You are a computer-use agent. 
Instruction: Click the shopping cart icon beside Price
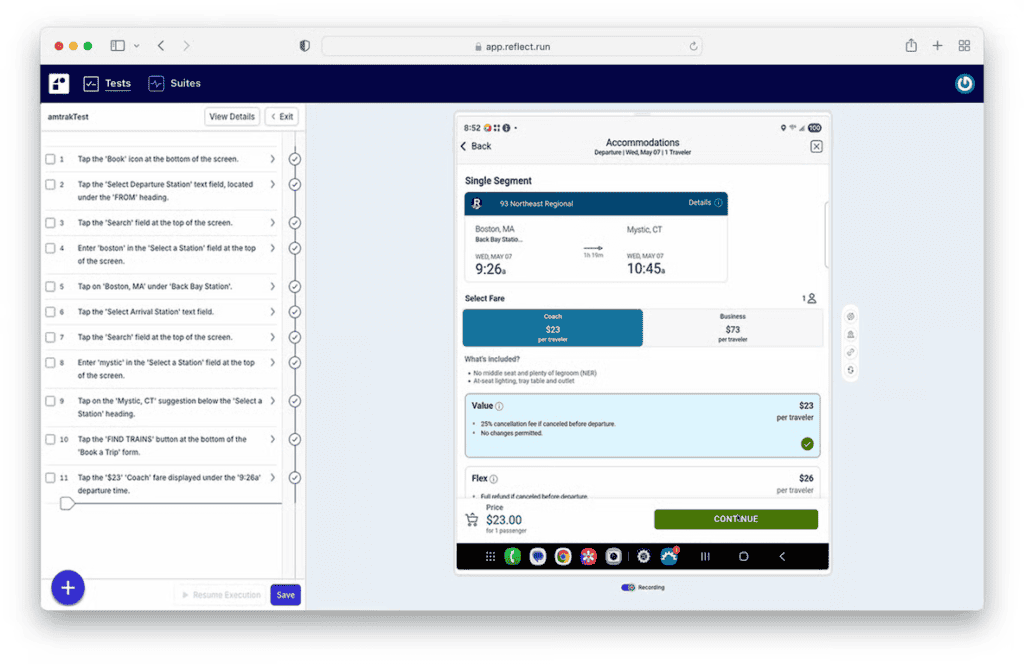click(471, 519)
